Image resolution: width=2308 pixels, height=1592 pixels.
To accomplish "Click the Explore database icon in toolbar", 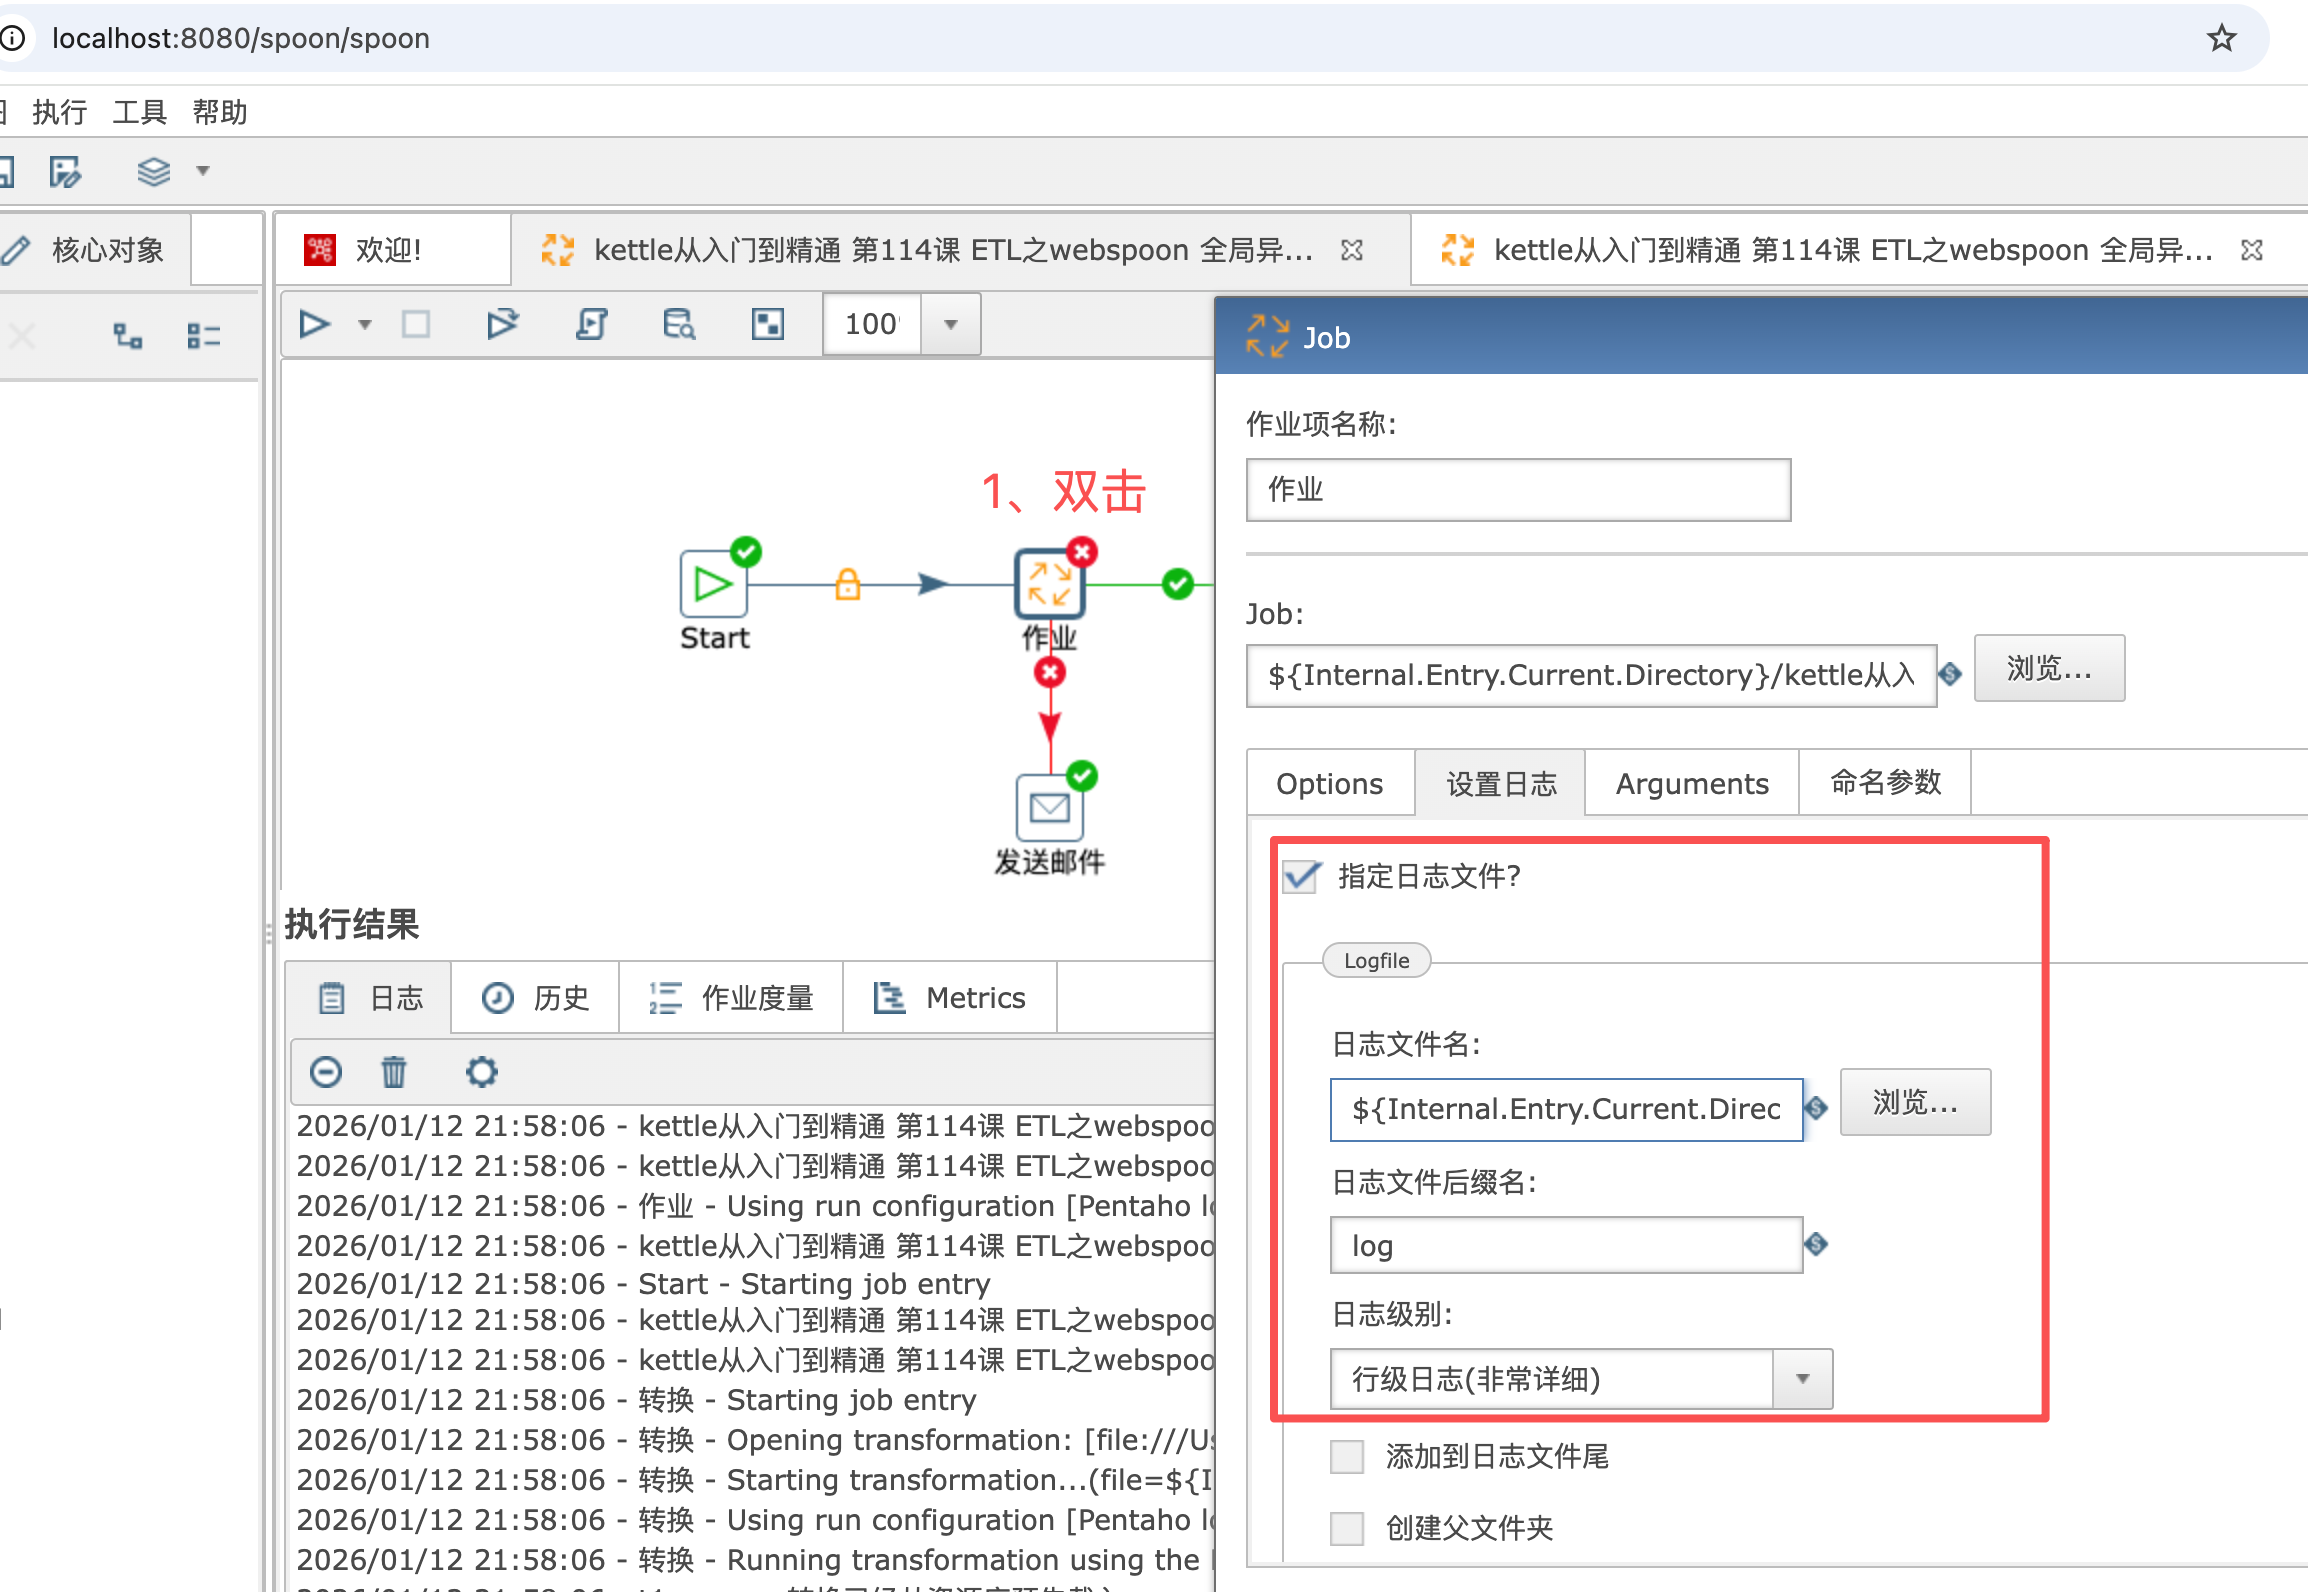I will [x=679, y=324].
